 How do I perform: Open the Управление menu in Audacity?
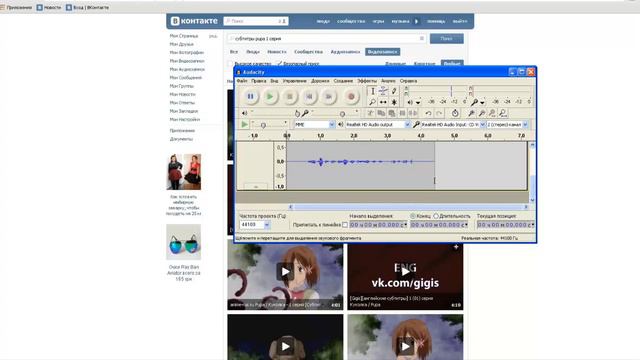pyautogui.click(x=294, y=81)
